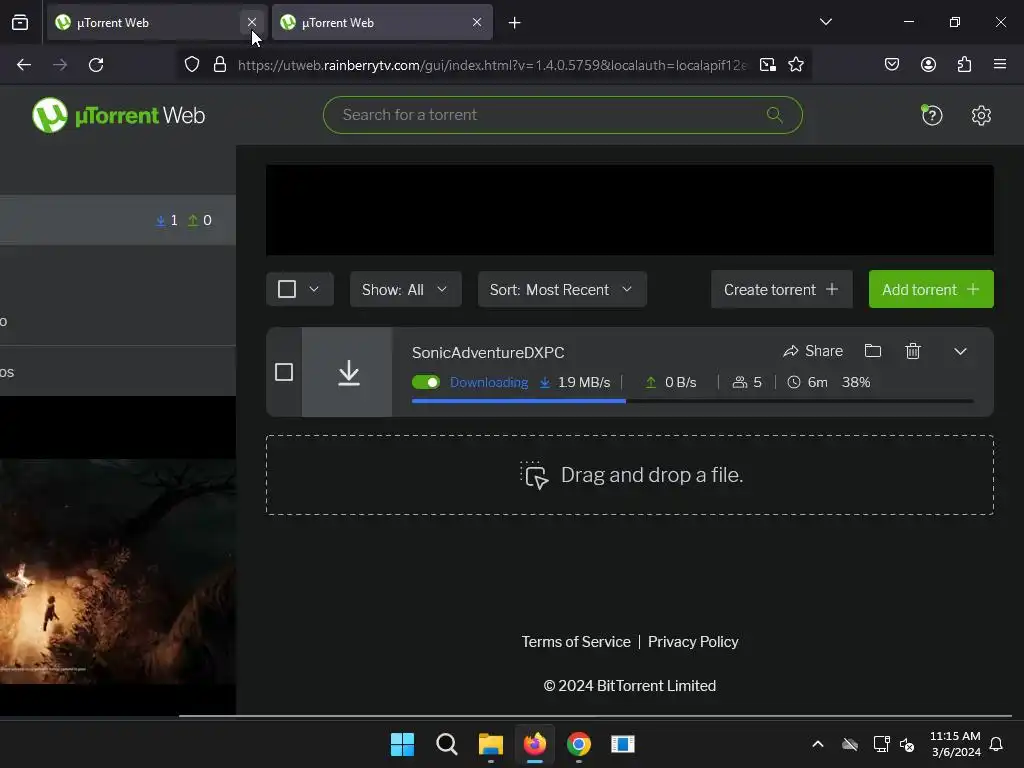1024x768 pixels.
Task: Click Create torrent button
Action: pos(782,289)
